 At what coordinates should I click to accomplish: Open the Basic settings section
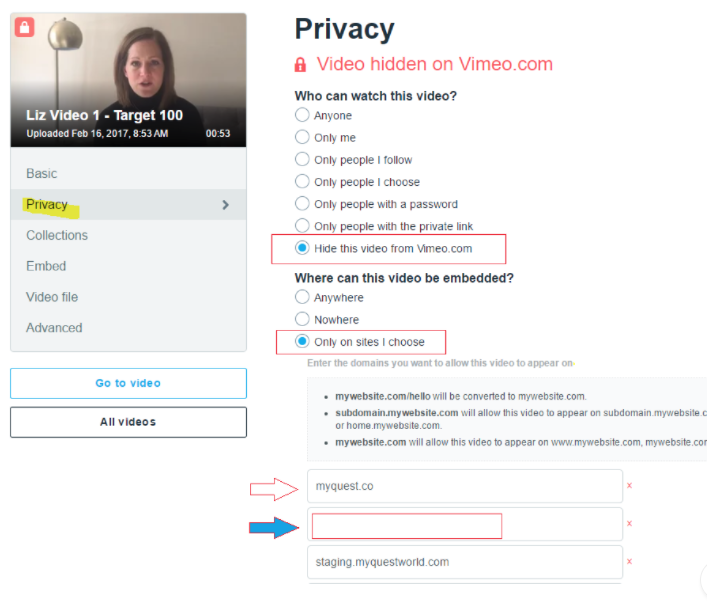[41, 174]
